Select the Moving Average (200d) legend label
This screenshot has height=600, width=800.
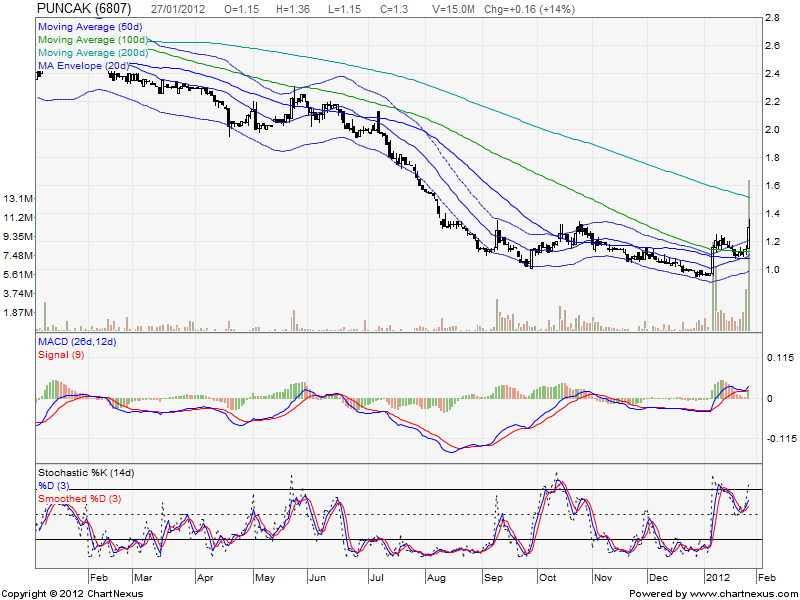click(94, 53)
